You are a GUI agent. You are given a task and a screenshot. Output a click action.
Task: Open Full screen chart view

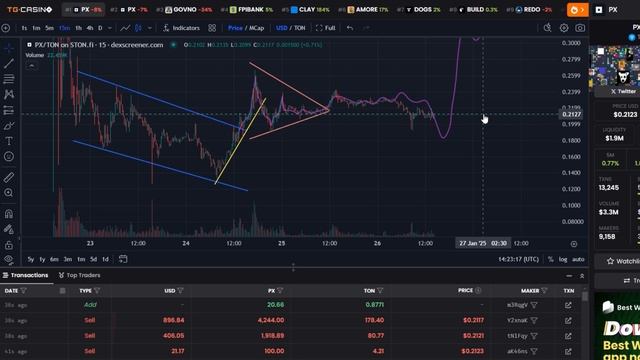tap(326, 28)
